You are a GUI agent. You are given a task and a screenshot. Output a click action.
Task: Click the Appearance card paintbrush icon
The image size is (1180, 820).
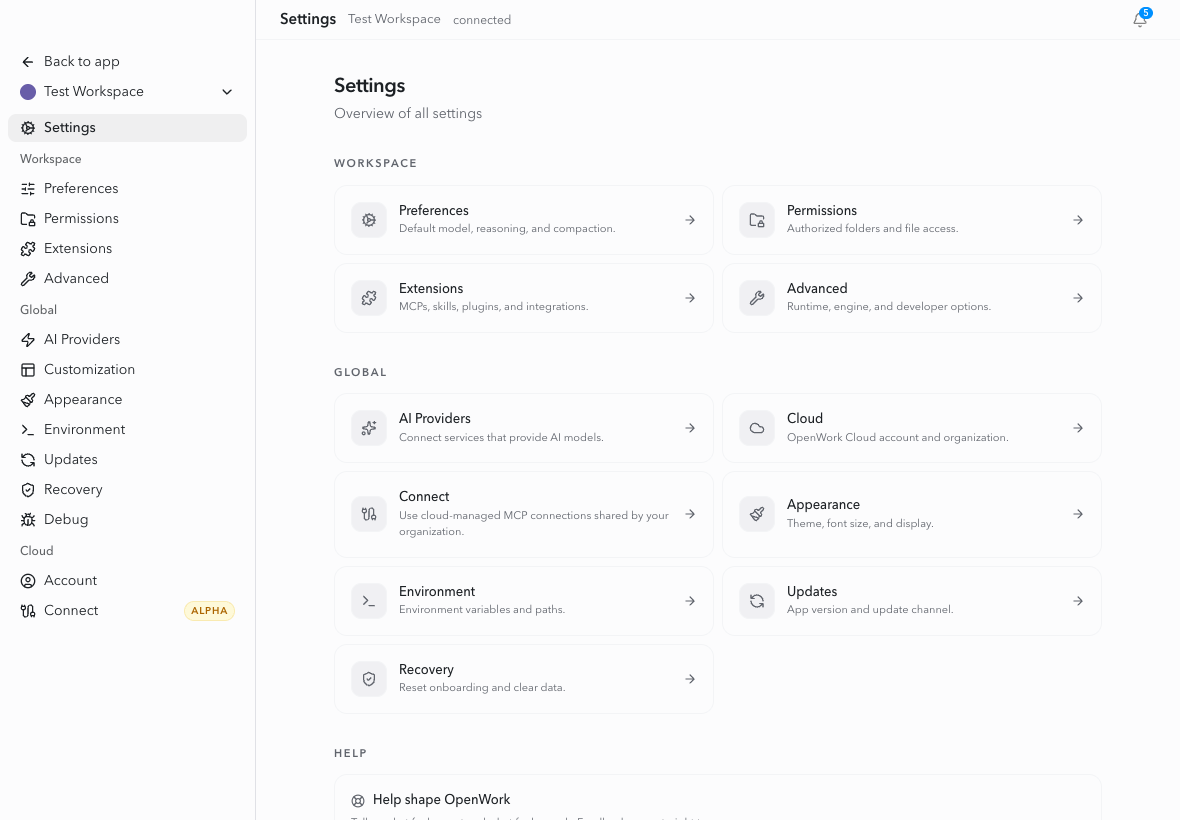coord(757,515)
